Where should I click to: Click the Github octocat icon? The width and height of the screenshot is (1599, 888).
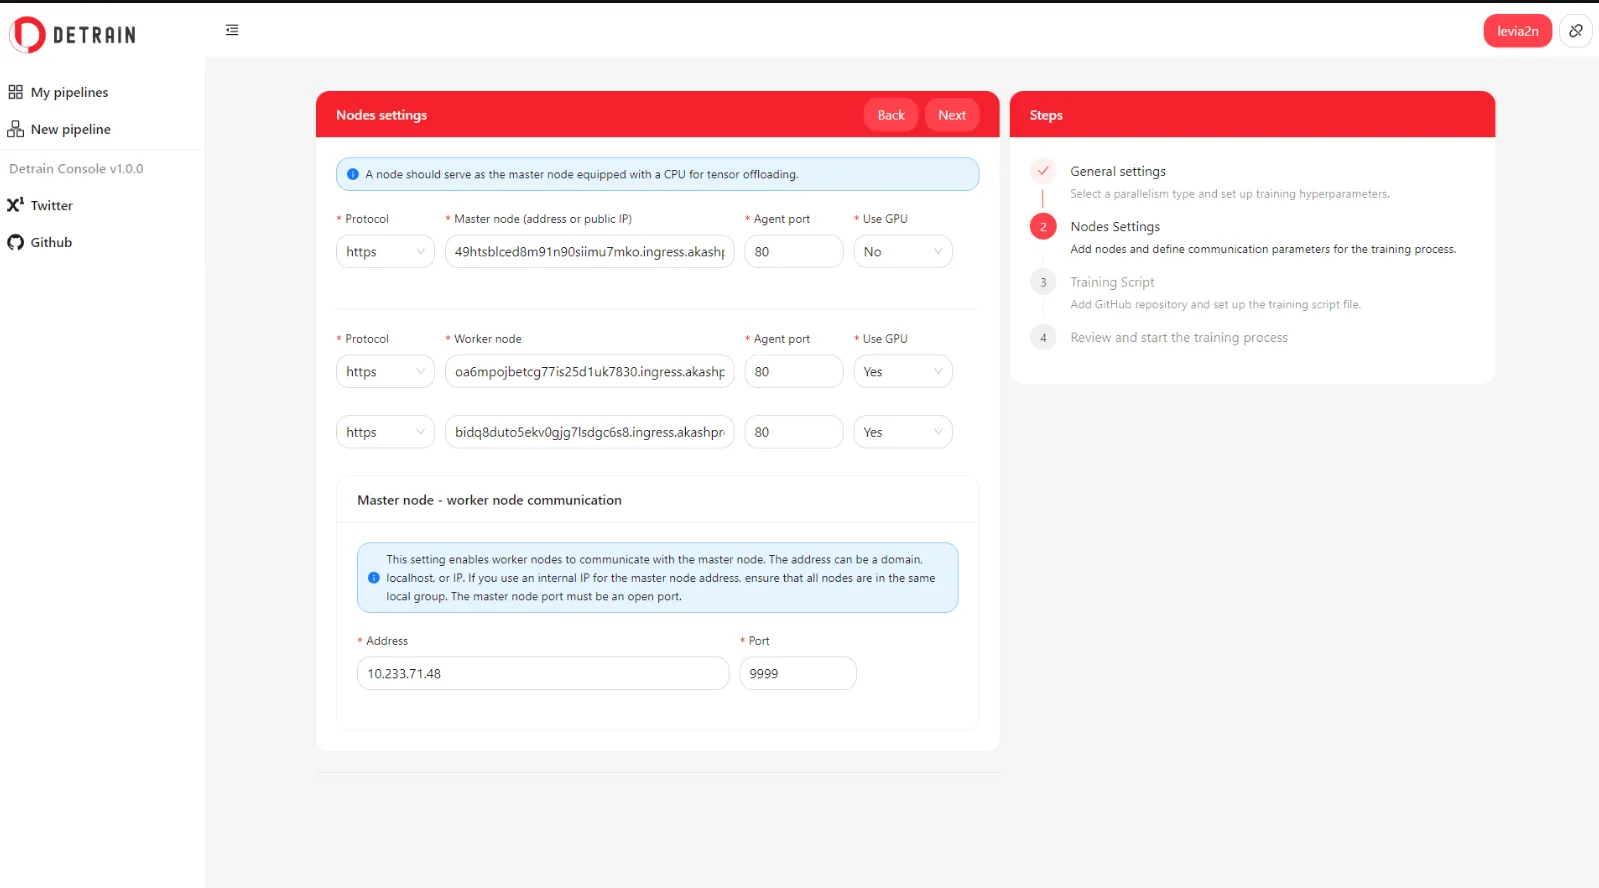[x=15, y=242]
